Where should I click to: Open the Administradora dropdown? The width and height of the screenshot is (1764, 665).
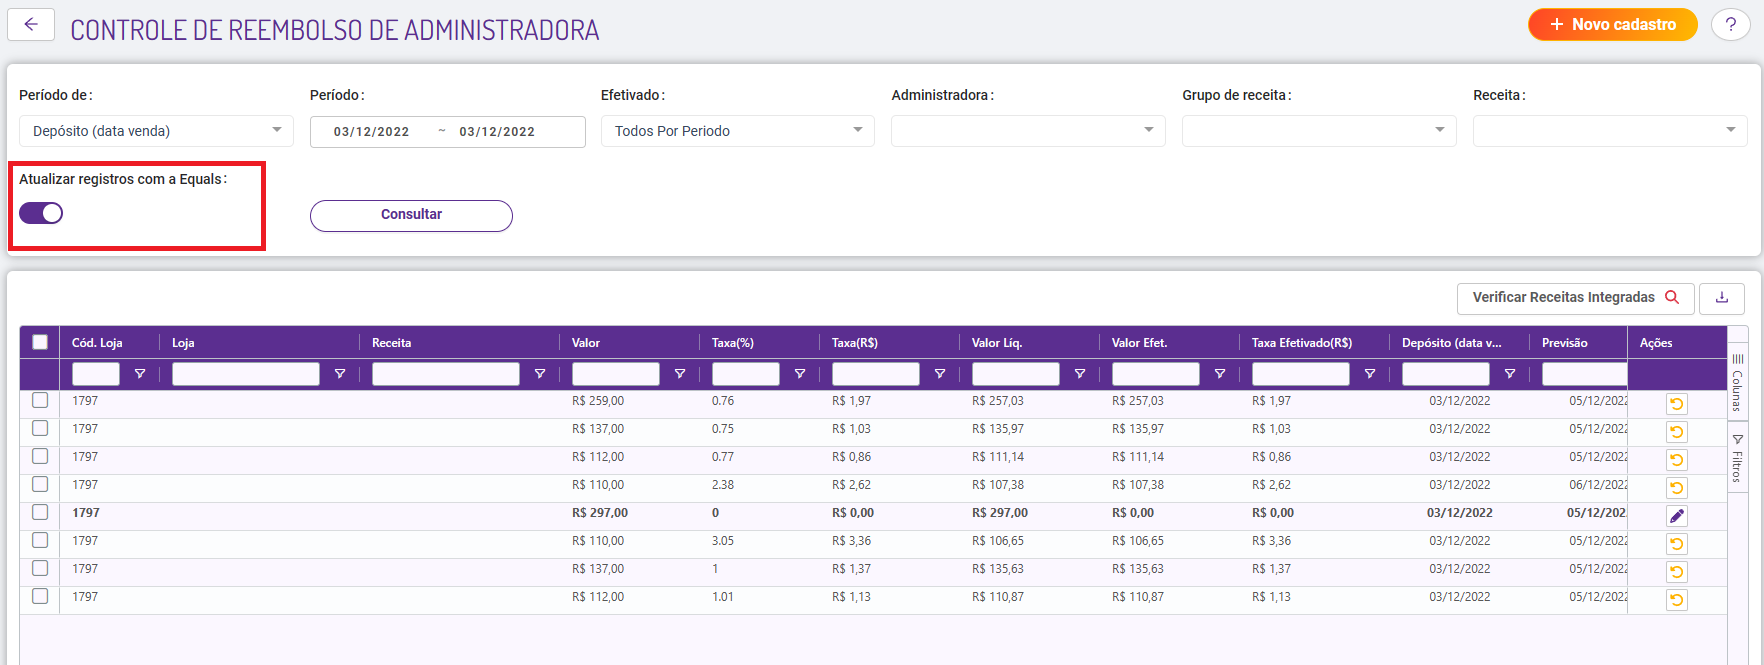click(1028, 131)
